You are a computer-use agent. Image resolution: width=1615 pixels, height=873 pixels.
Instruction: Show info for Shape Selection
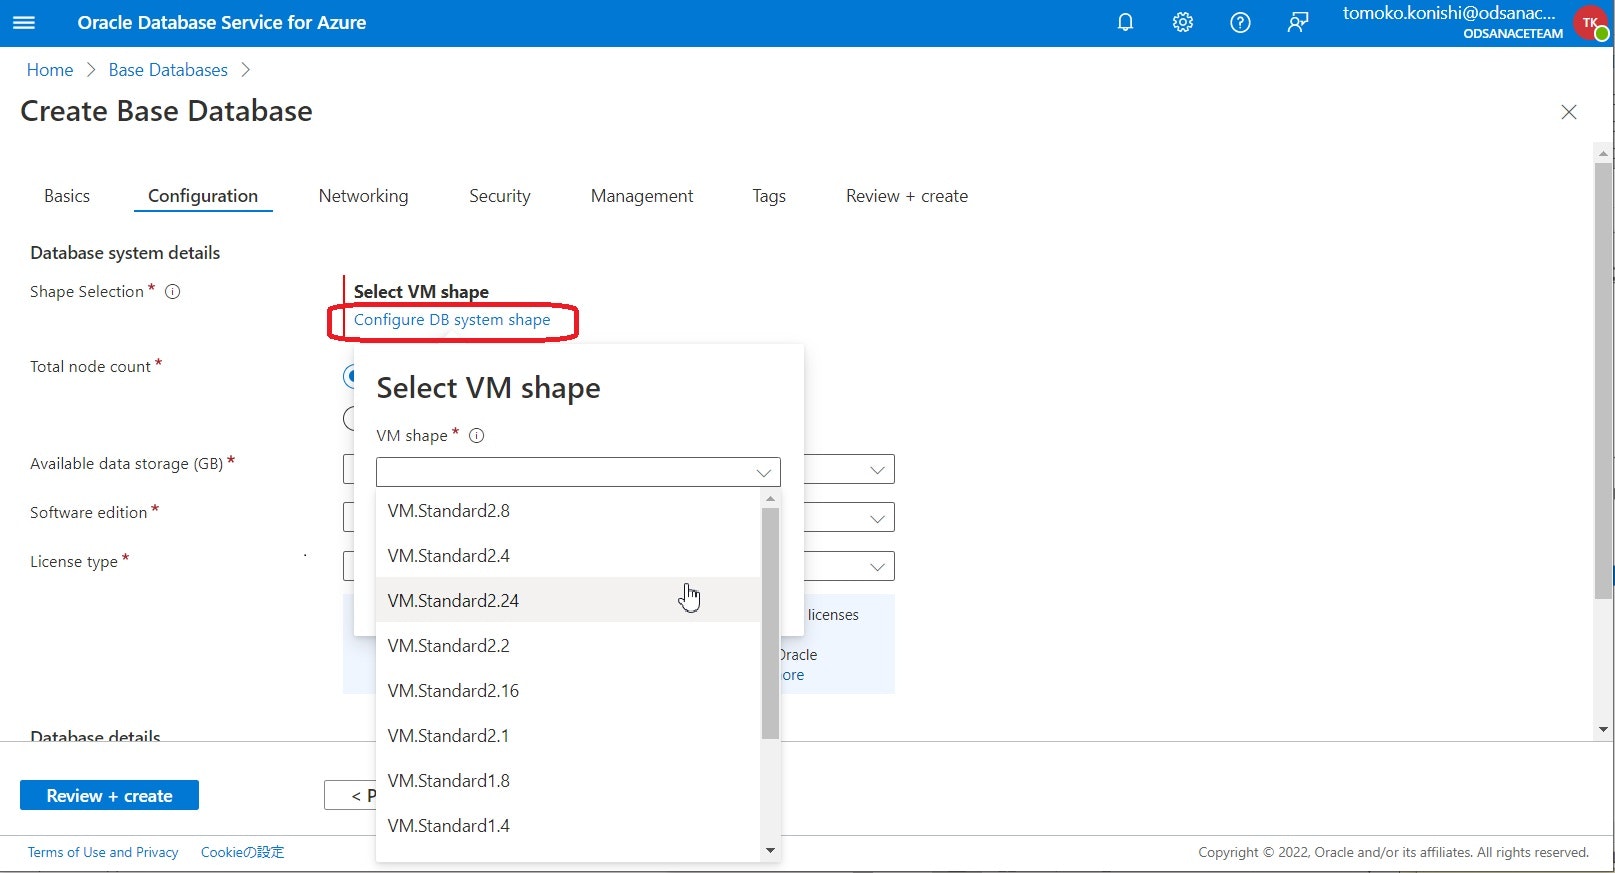172,292
